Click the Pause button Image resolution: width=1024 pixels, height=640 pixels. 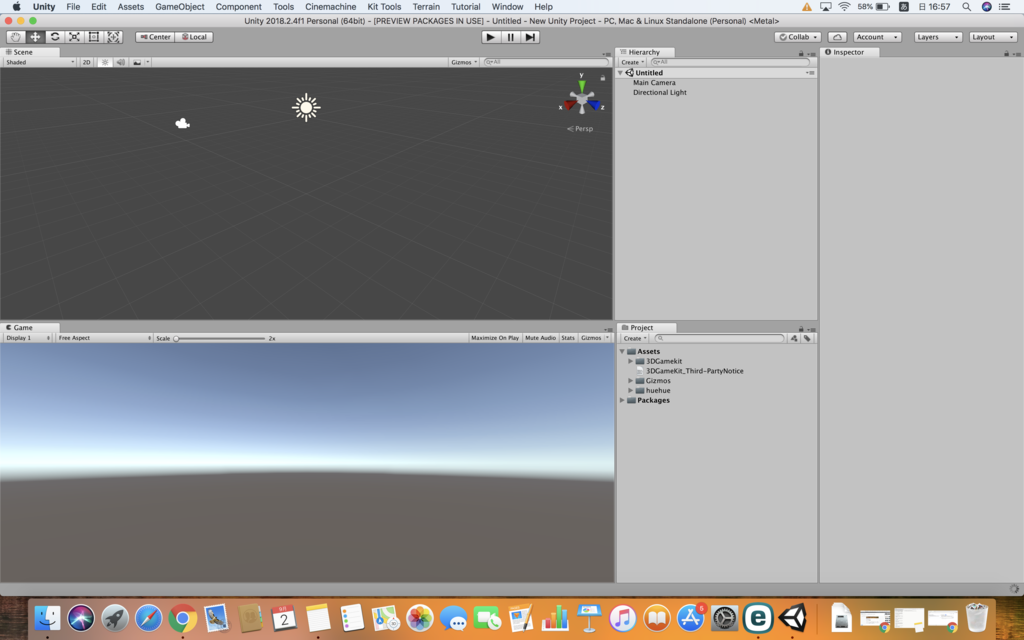point(511,37)
